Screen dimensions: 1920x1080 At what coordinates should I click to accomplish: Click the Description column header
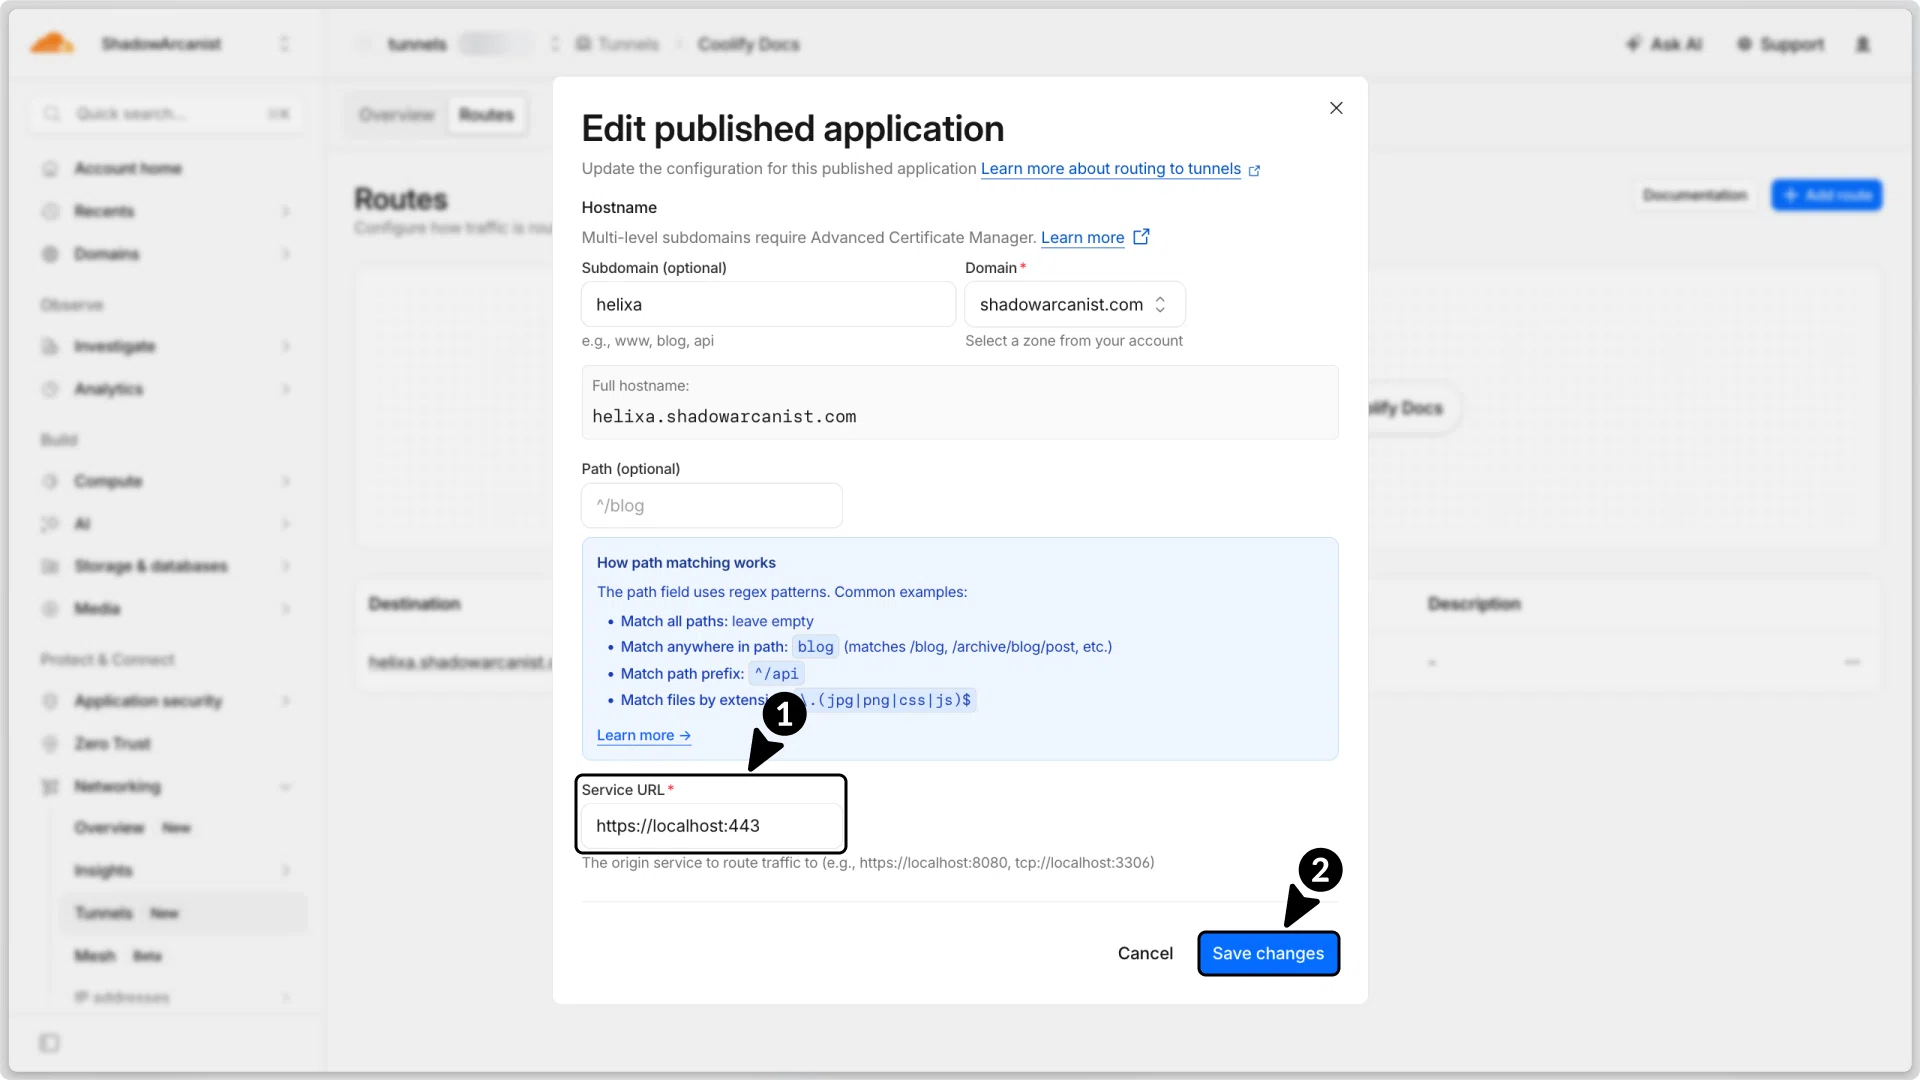tap(1474, 604)
